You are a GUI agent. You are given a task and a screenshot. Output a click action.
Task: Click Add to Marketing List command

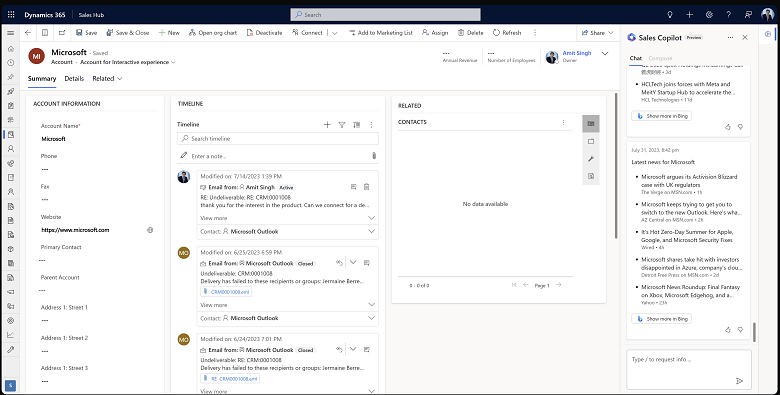coord(381,33)
